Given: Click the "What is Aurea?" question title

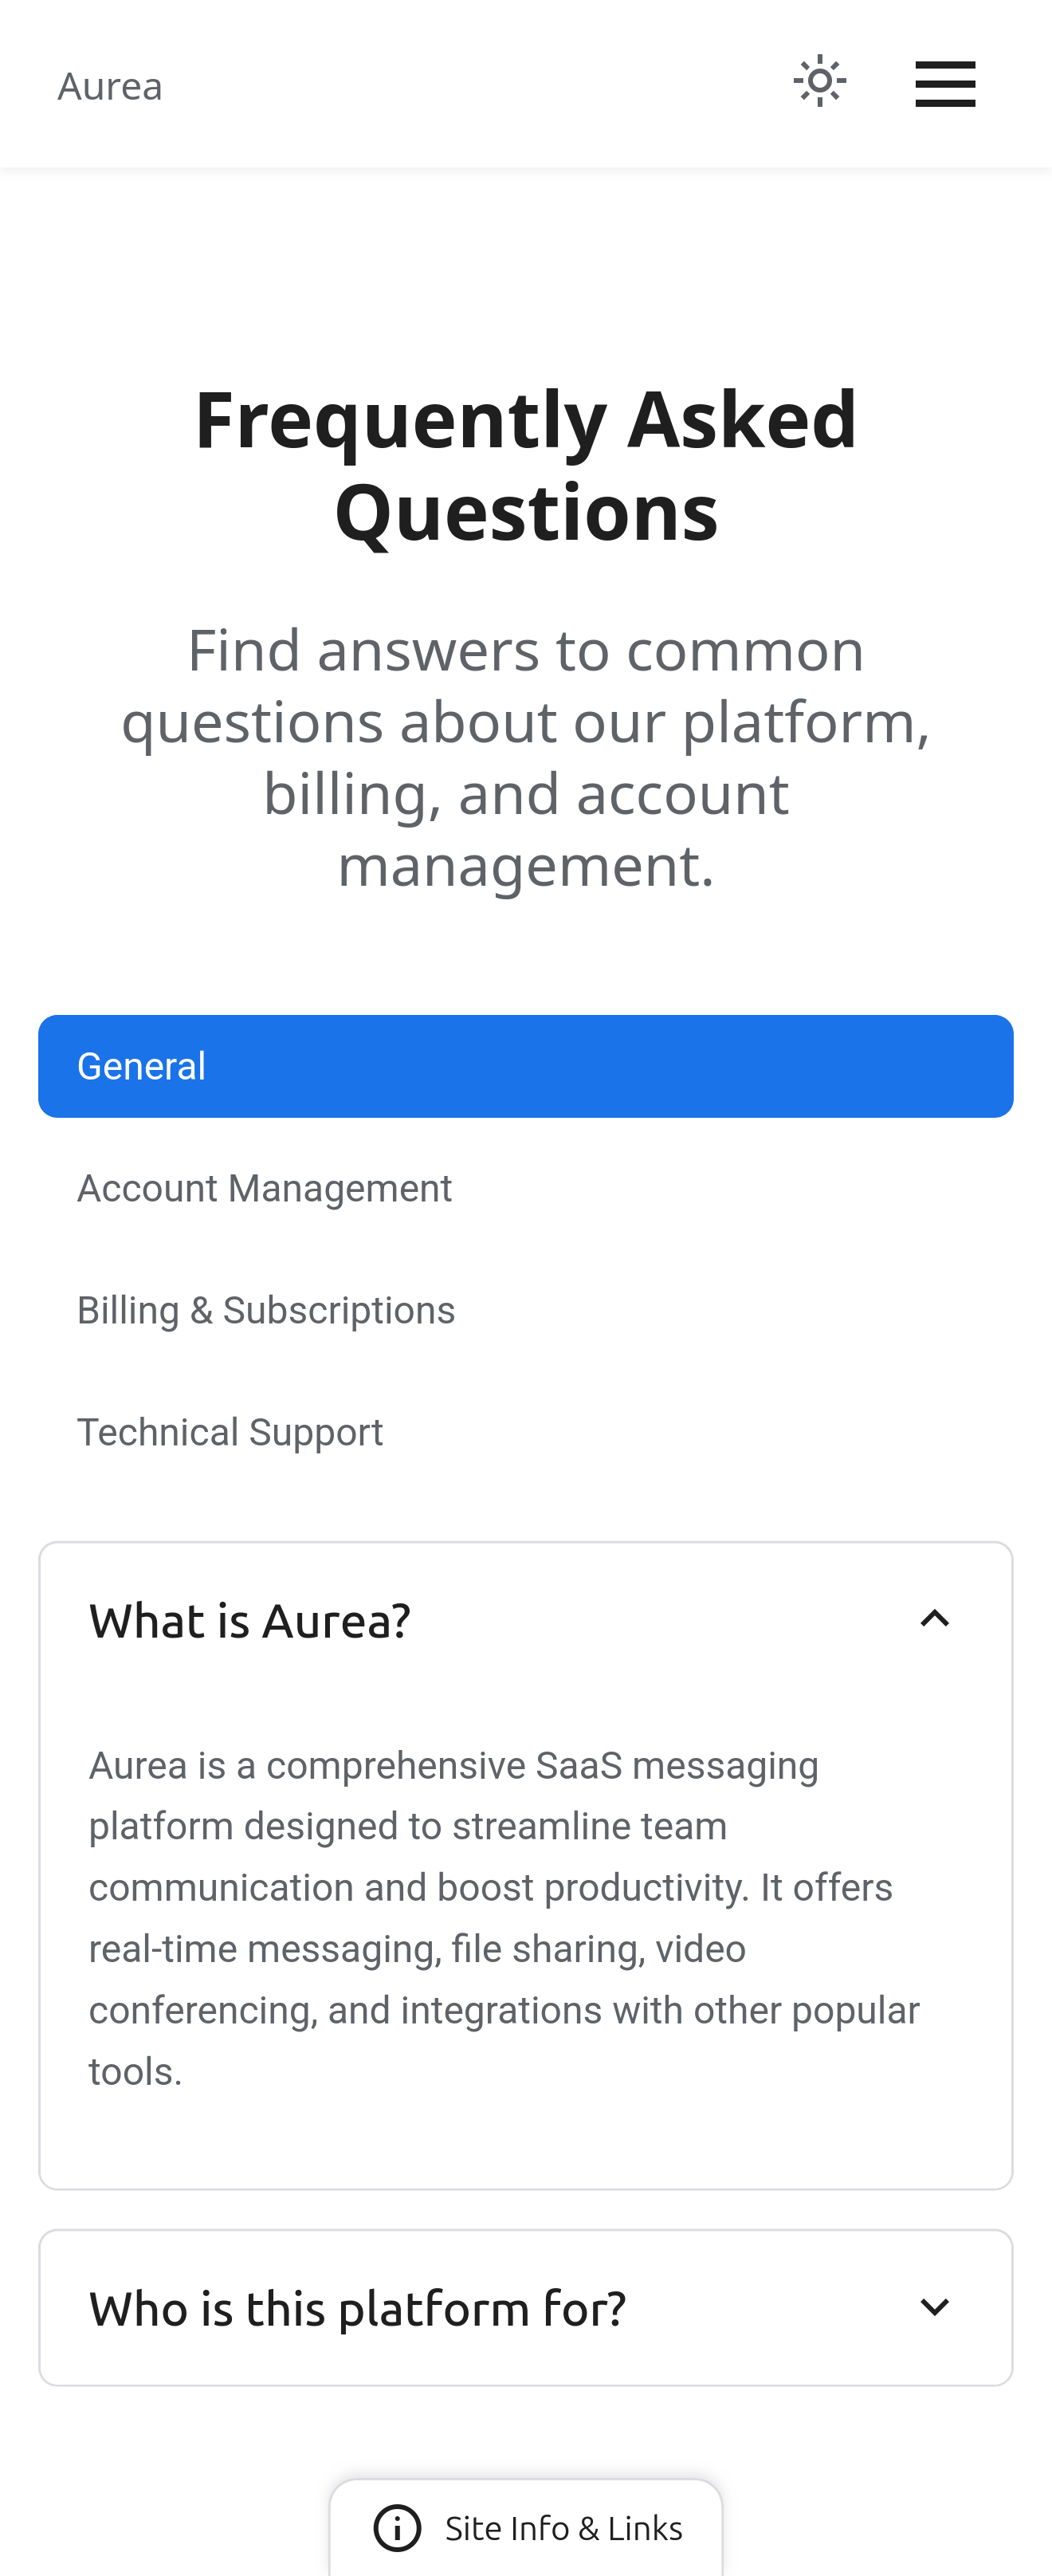Looking at the screenshot, I should click(250, 1621).
